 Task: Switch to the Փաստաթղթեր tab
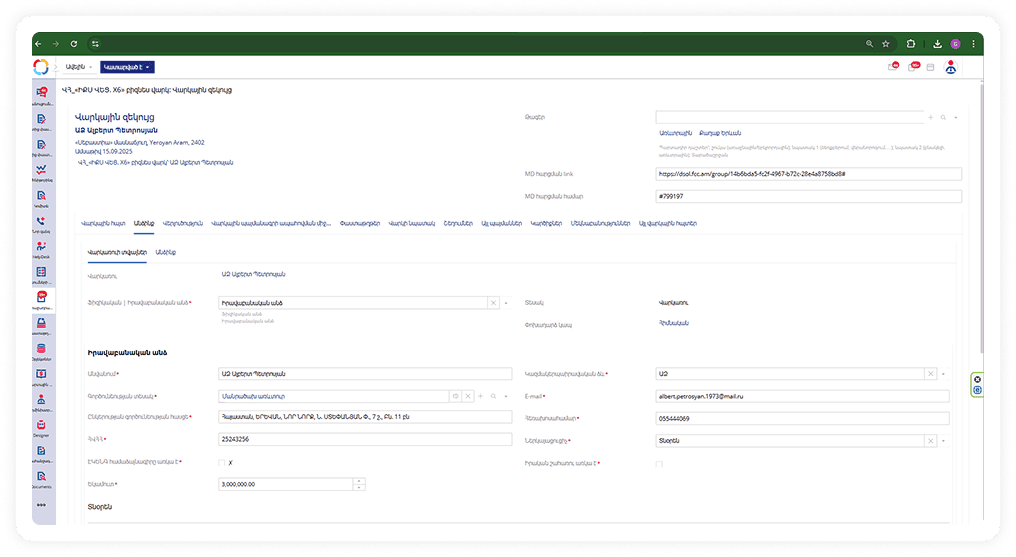pyautogui.click(x=360, y=222)
